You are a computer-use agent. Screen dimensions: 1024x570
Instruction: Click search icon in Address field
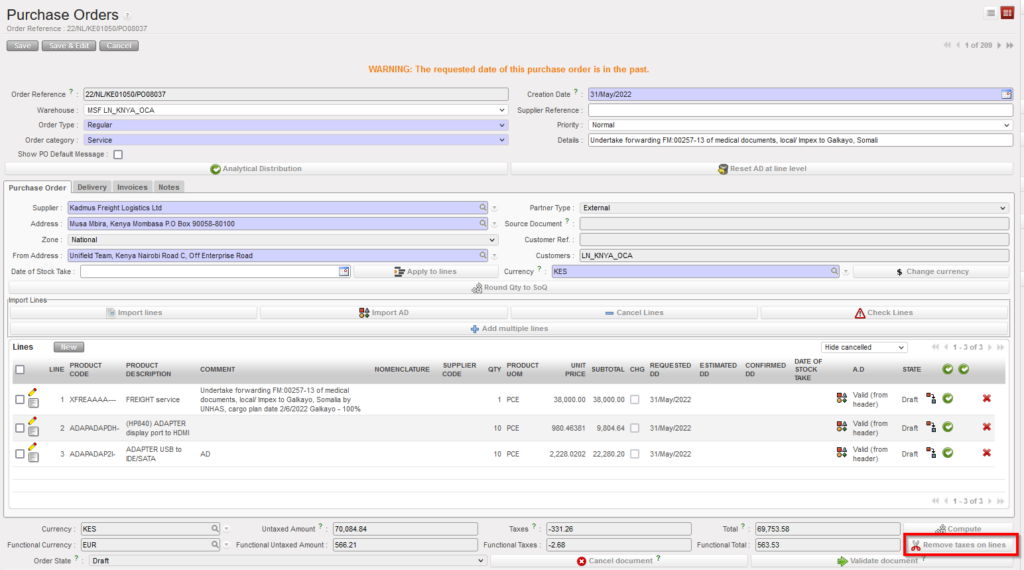[x=483, y=223]
